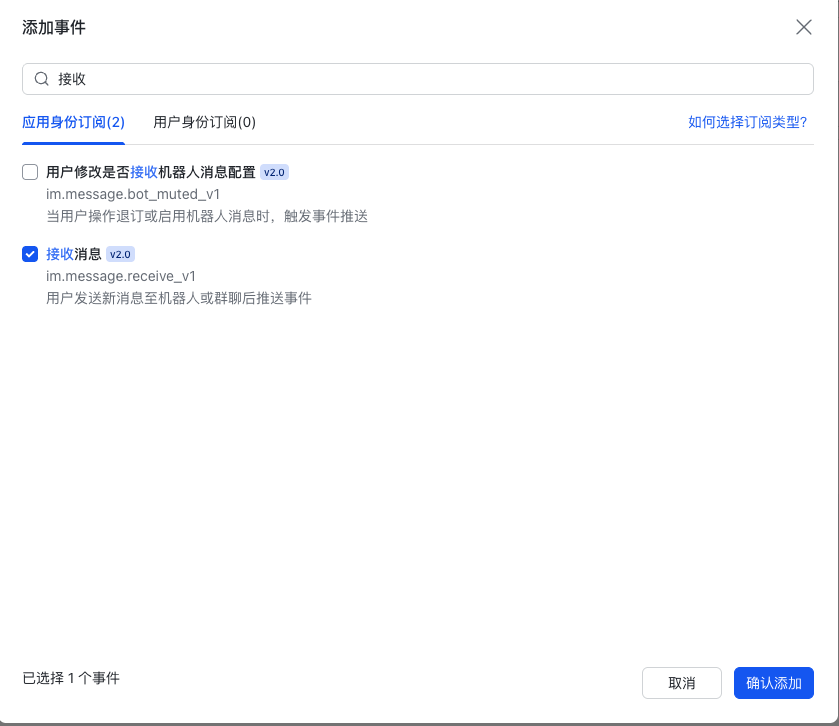Click the highlighted 接收 keyword in 接收消息
839x726 pixels.
pyautogui.click(x=58, y=254)
